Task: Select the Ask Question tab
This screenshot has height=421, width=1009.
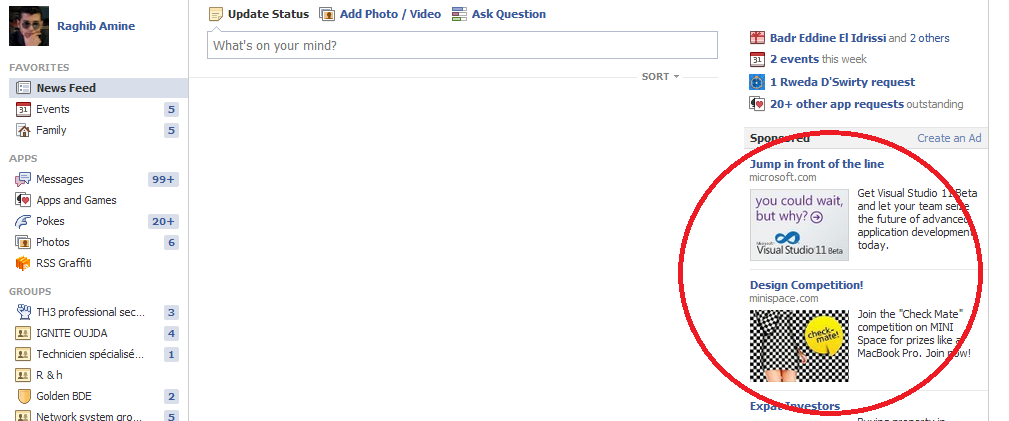Action: (508, 14)
